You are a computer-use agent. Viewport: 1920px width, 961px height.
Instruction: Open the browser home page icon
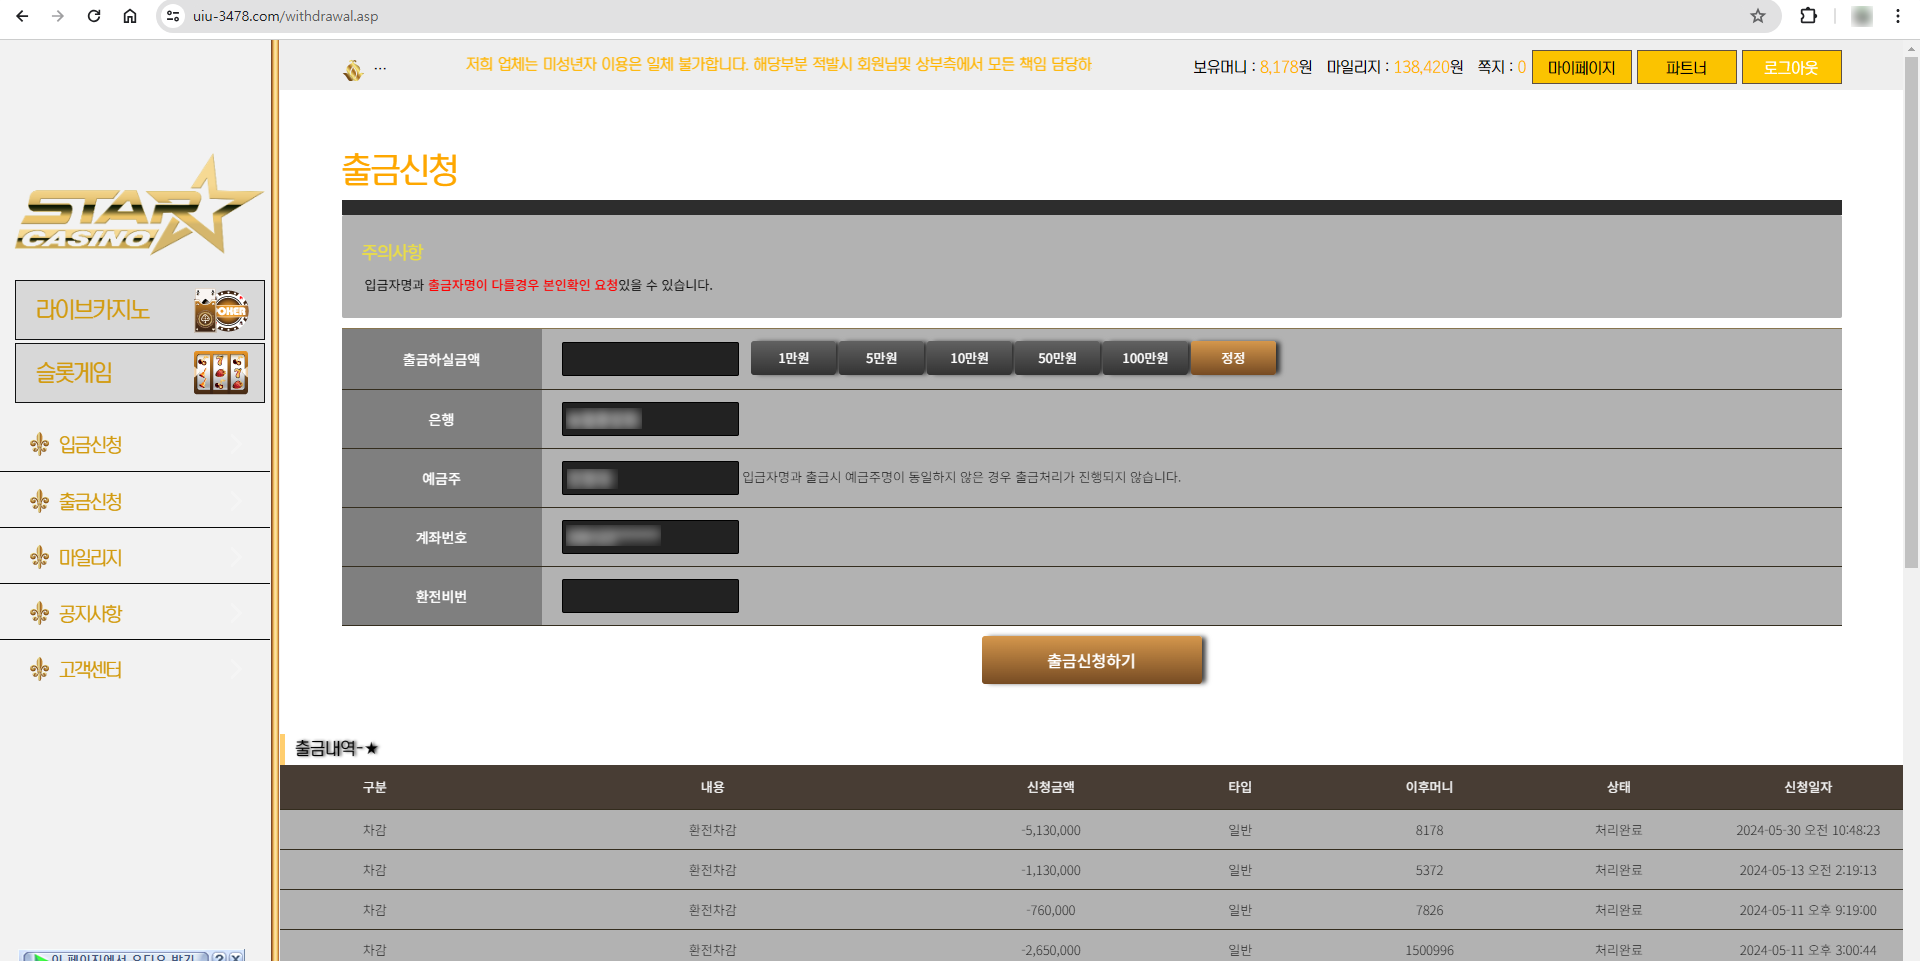point(130,16)
